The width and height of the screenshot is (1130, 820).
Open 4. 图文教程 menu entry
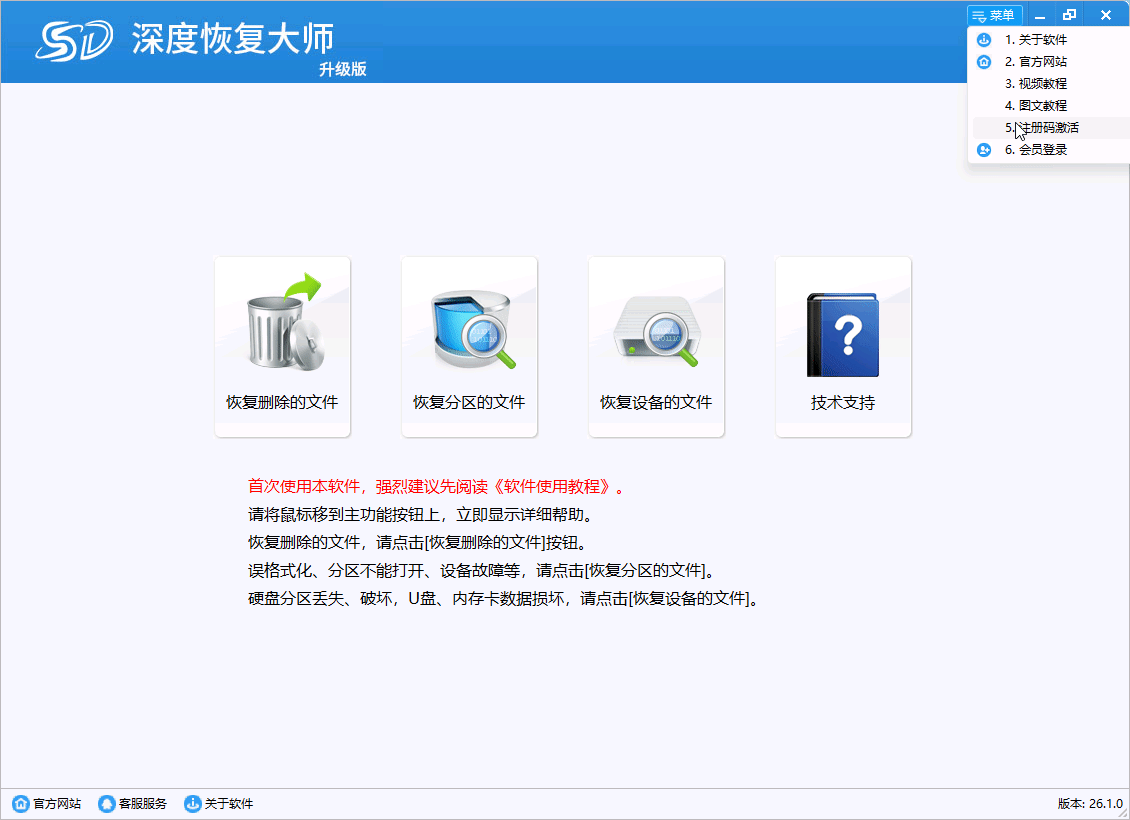(1036, 106)
